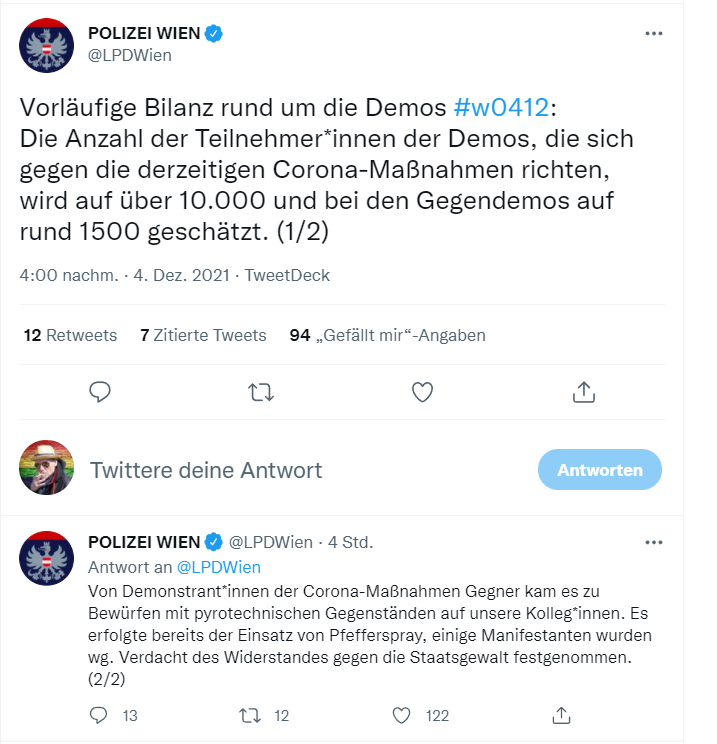Open your own profile avatar thumbnail
Viewport: 717px width, 744px height.
pos(47,467)
